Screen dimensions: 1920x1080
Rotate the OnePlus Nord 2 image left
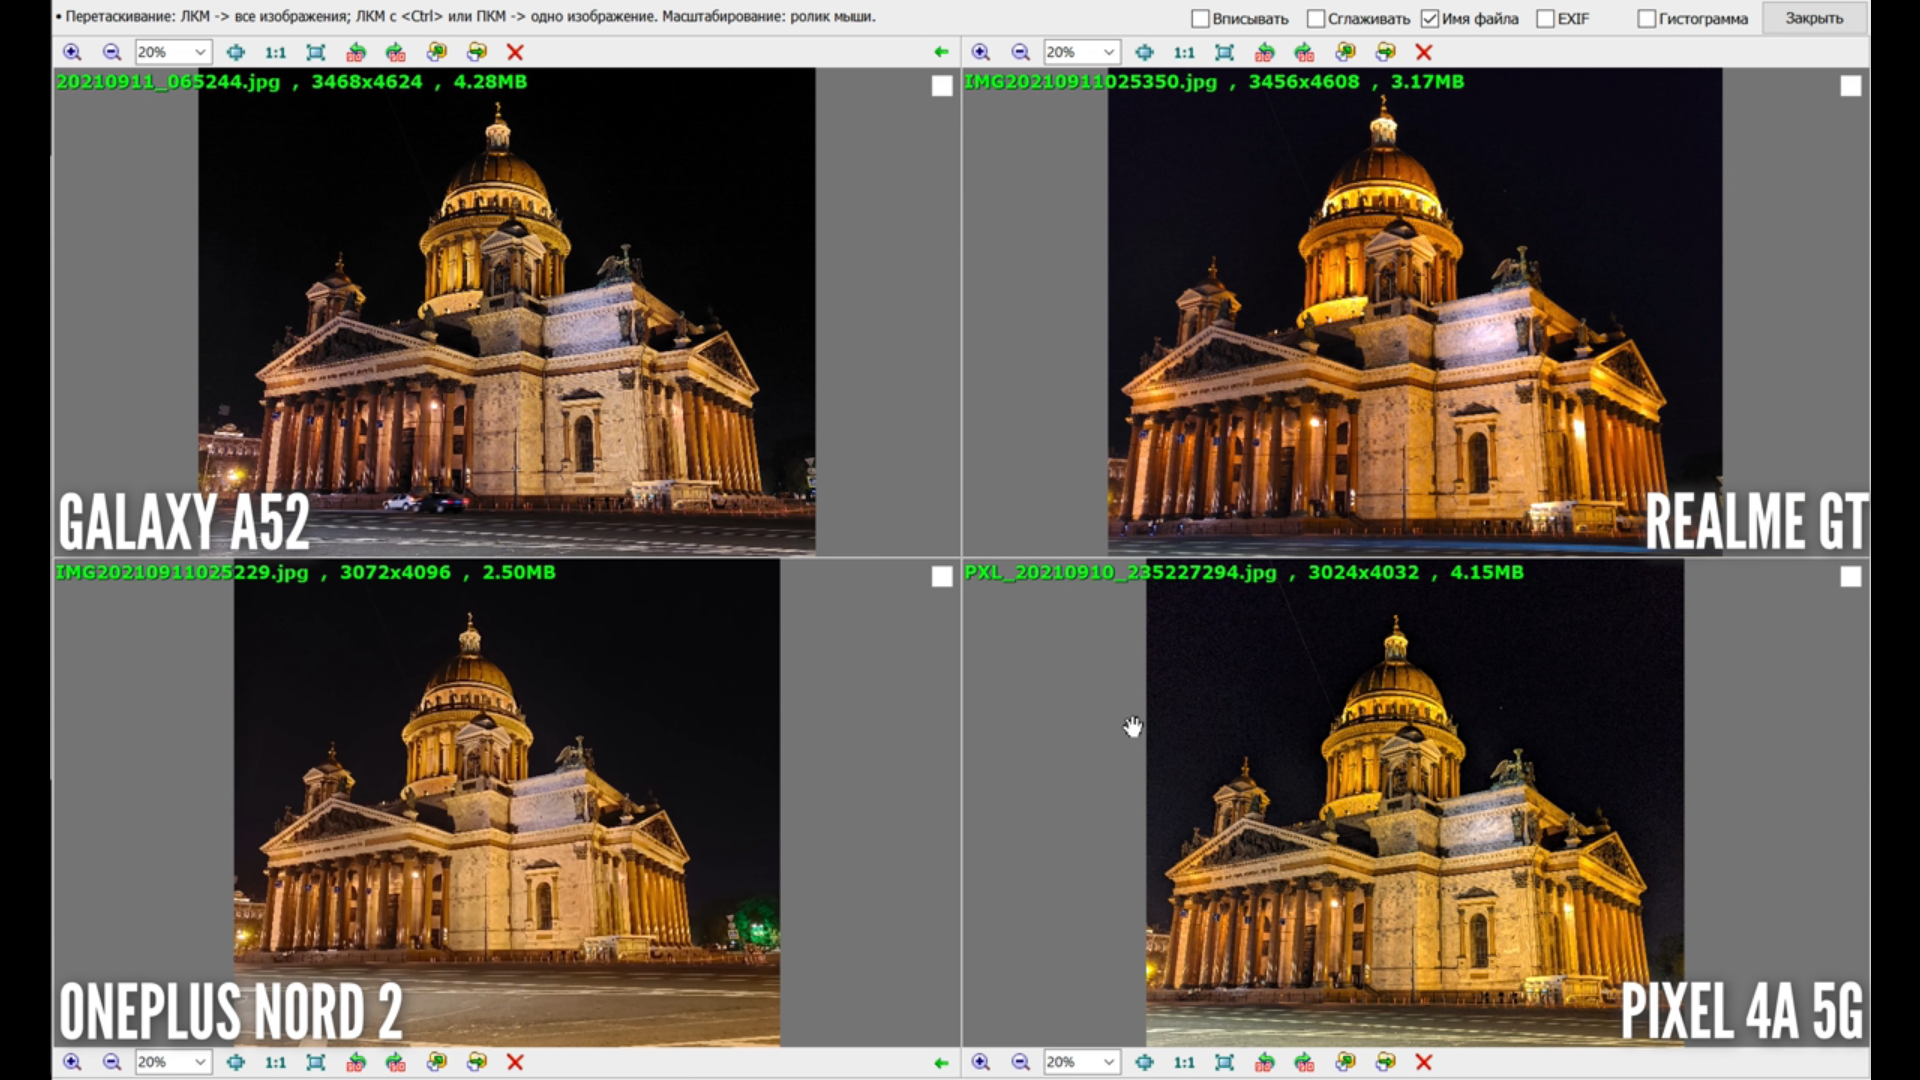pyautogui.click(x=356, y=1062)
